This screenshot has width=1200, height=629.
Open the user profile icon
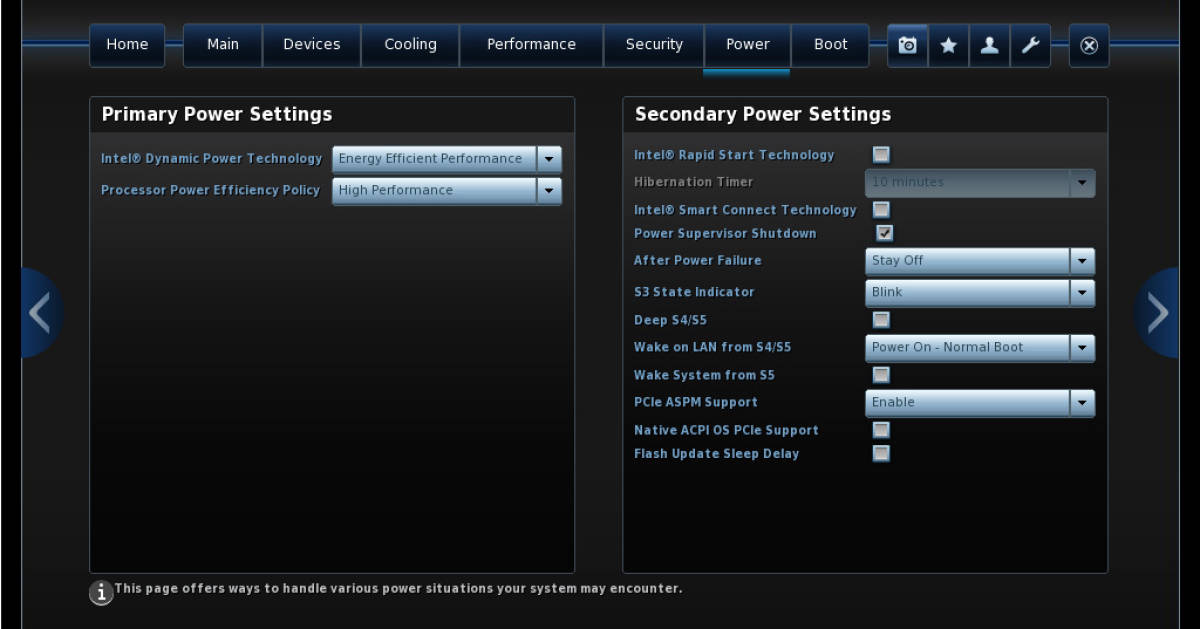click(x=989, y=45)
